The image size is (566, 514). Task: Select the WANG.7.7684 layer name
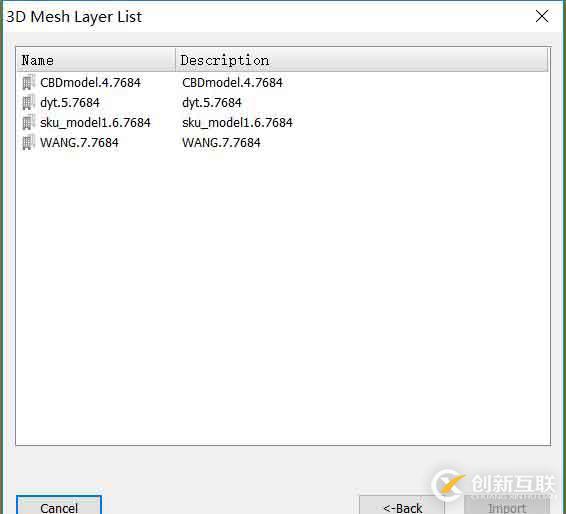79,143
